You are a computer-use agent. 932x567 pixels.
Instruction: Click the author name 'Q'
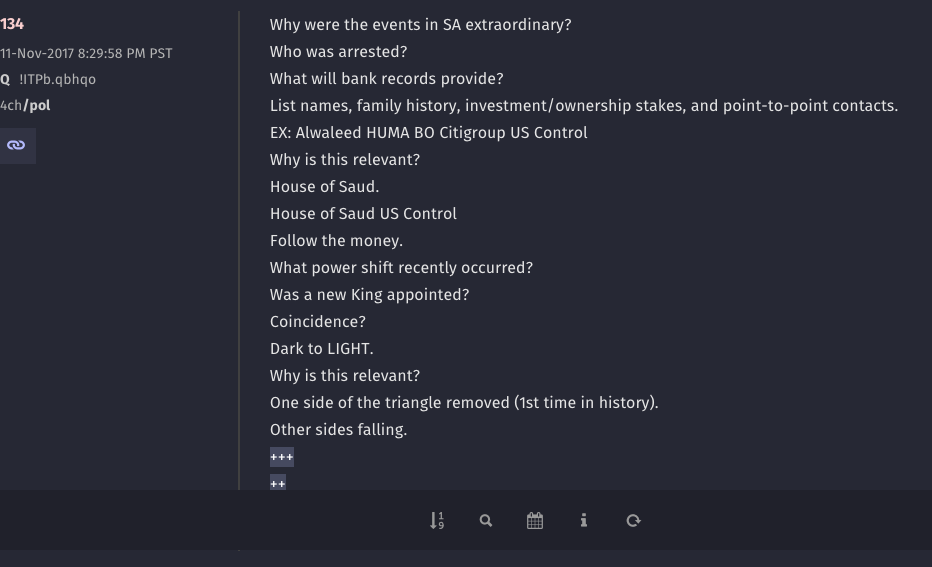tap(5, 79)
